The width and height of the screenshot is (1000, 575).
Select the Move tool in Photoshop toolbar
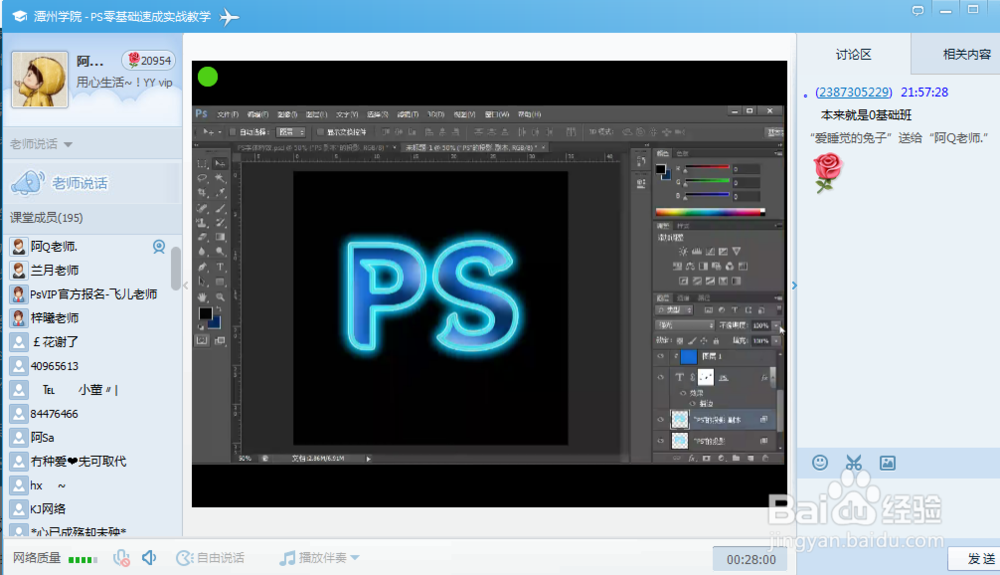pos(220,163)
